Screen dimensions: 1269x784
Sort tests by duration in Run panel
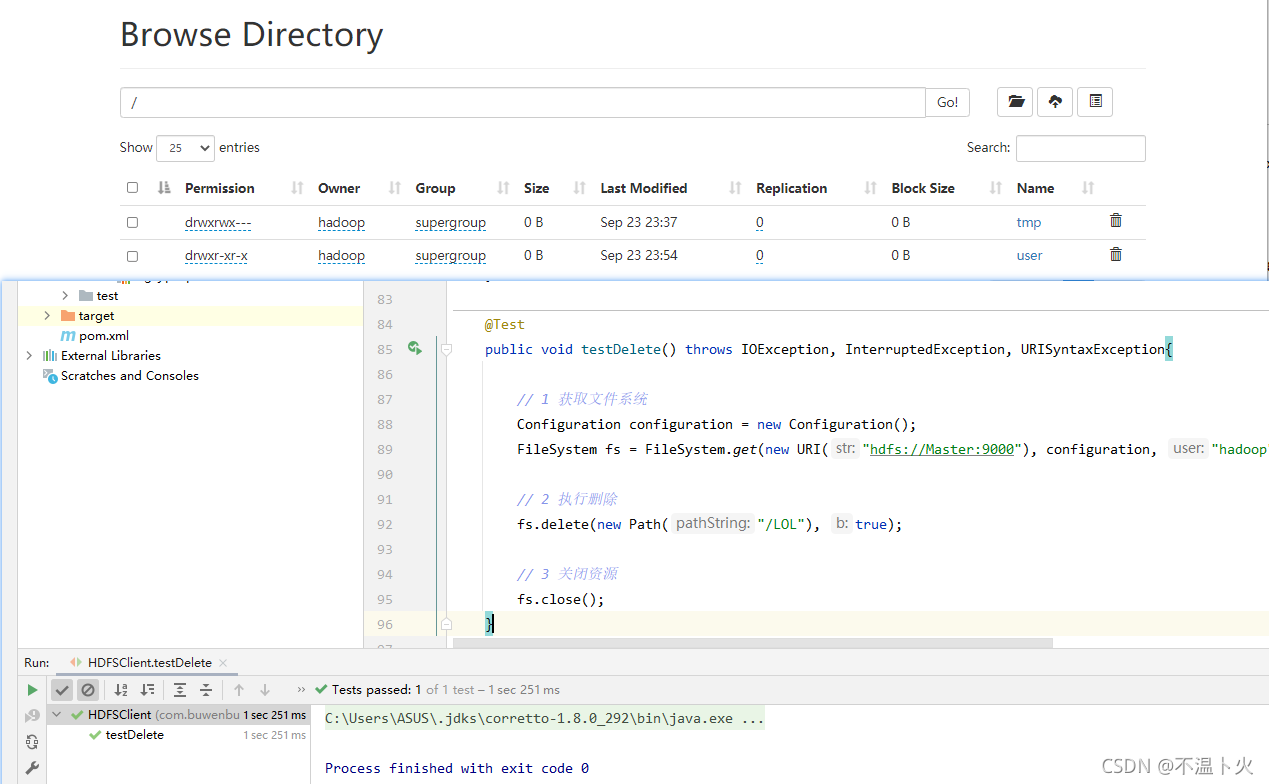click(x=147, y=690)
